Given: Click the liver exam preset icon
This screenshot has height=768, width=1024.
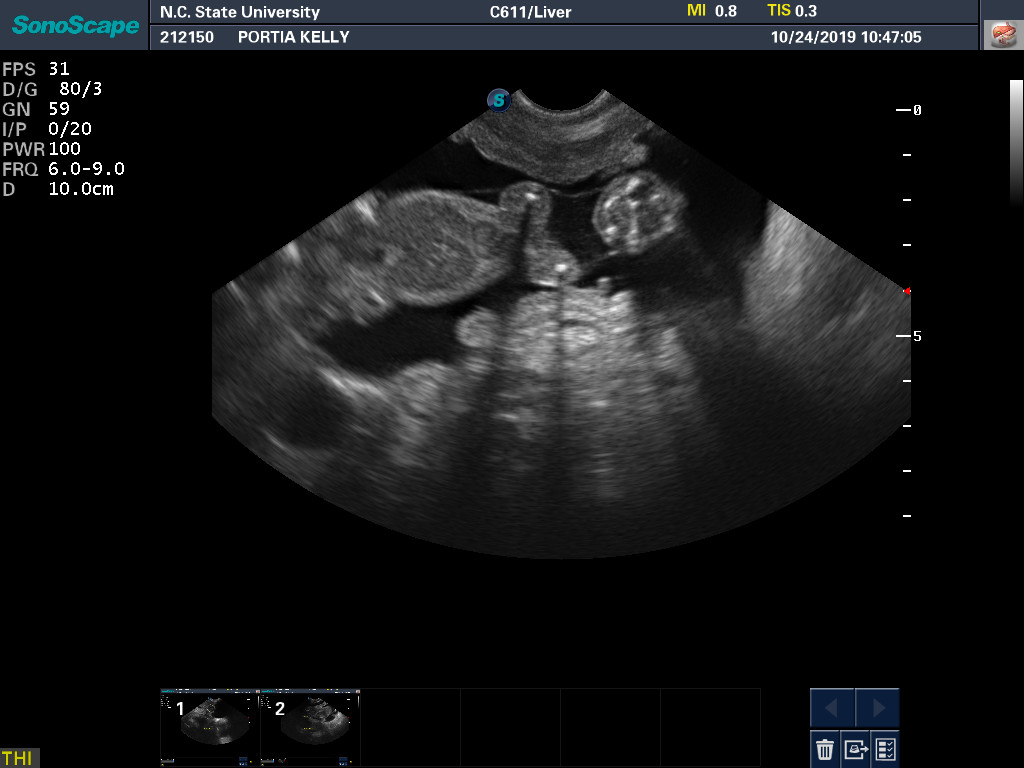Looking at the screenshot, I should (x=999, y=35).
